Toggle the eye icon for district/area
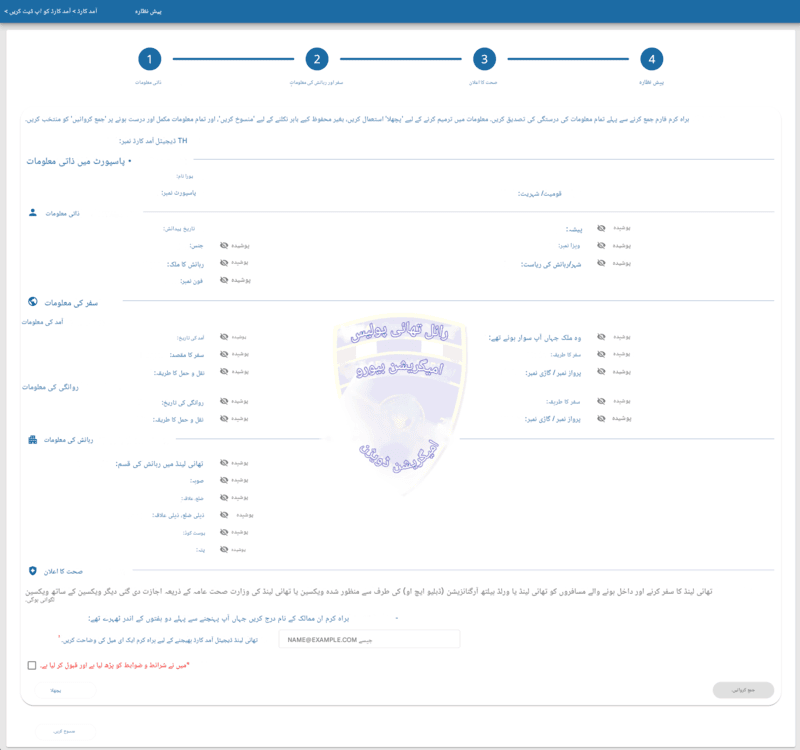This screenshot has height=750, width=800. (224, 497)
